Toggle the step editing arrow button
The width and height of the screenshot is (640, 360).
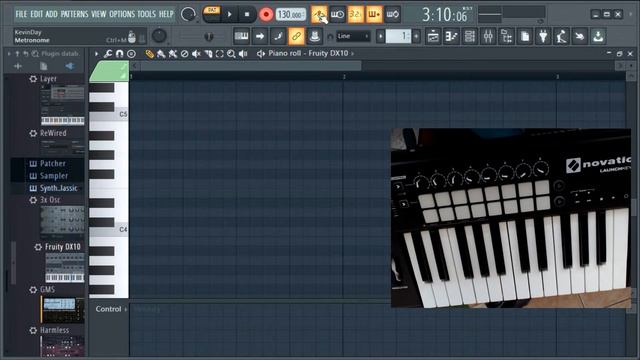coord(260,36)
